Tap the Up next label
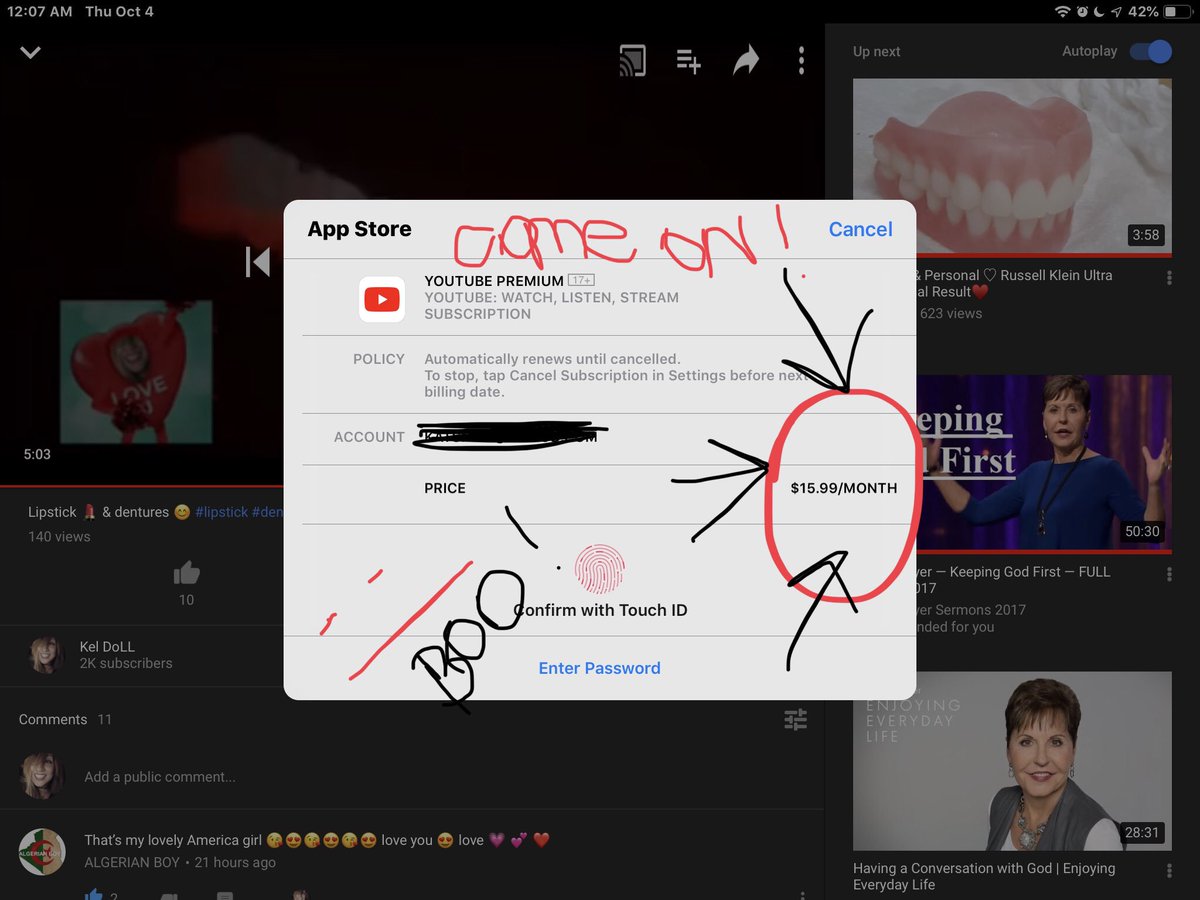 tap(877, 51)
